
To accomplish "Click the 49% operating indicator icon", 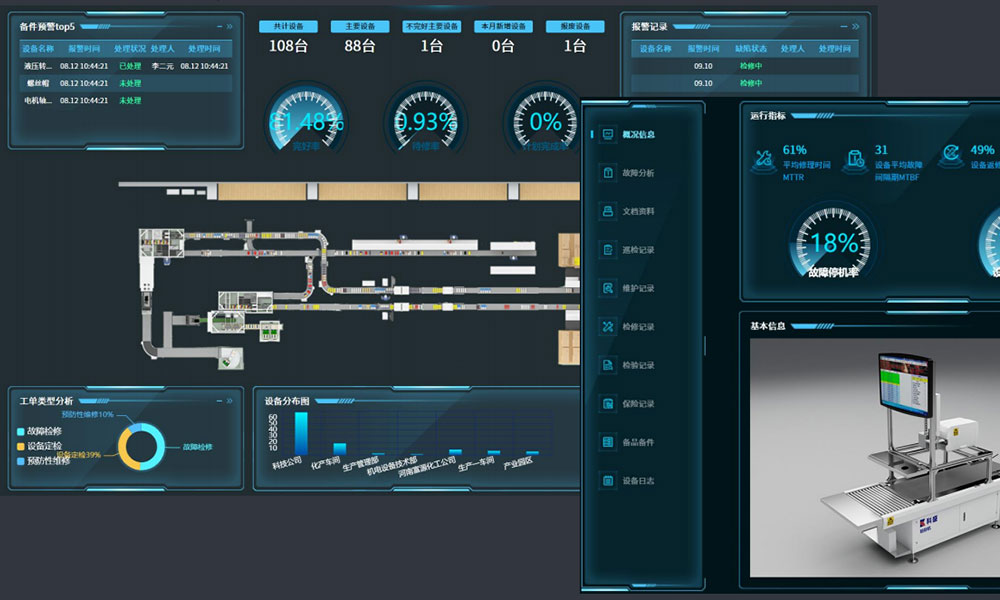I will pos(951,157).
